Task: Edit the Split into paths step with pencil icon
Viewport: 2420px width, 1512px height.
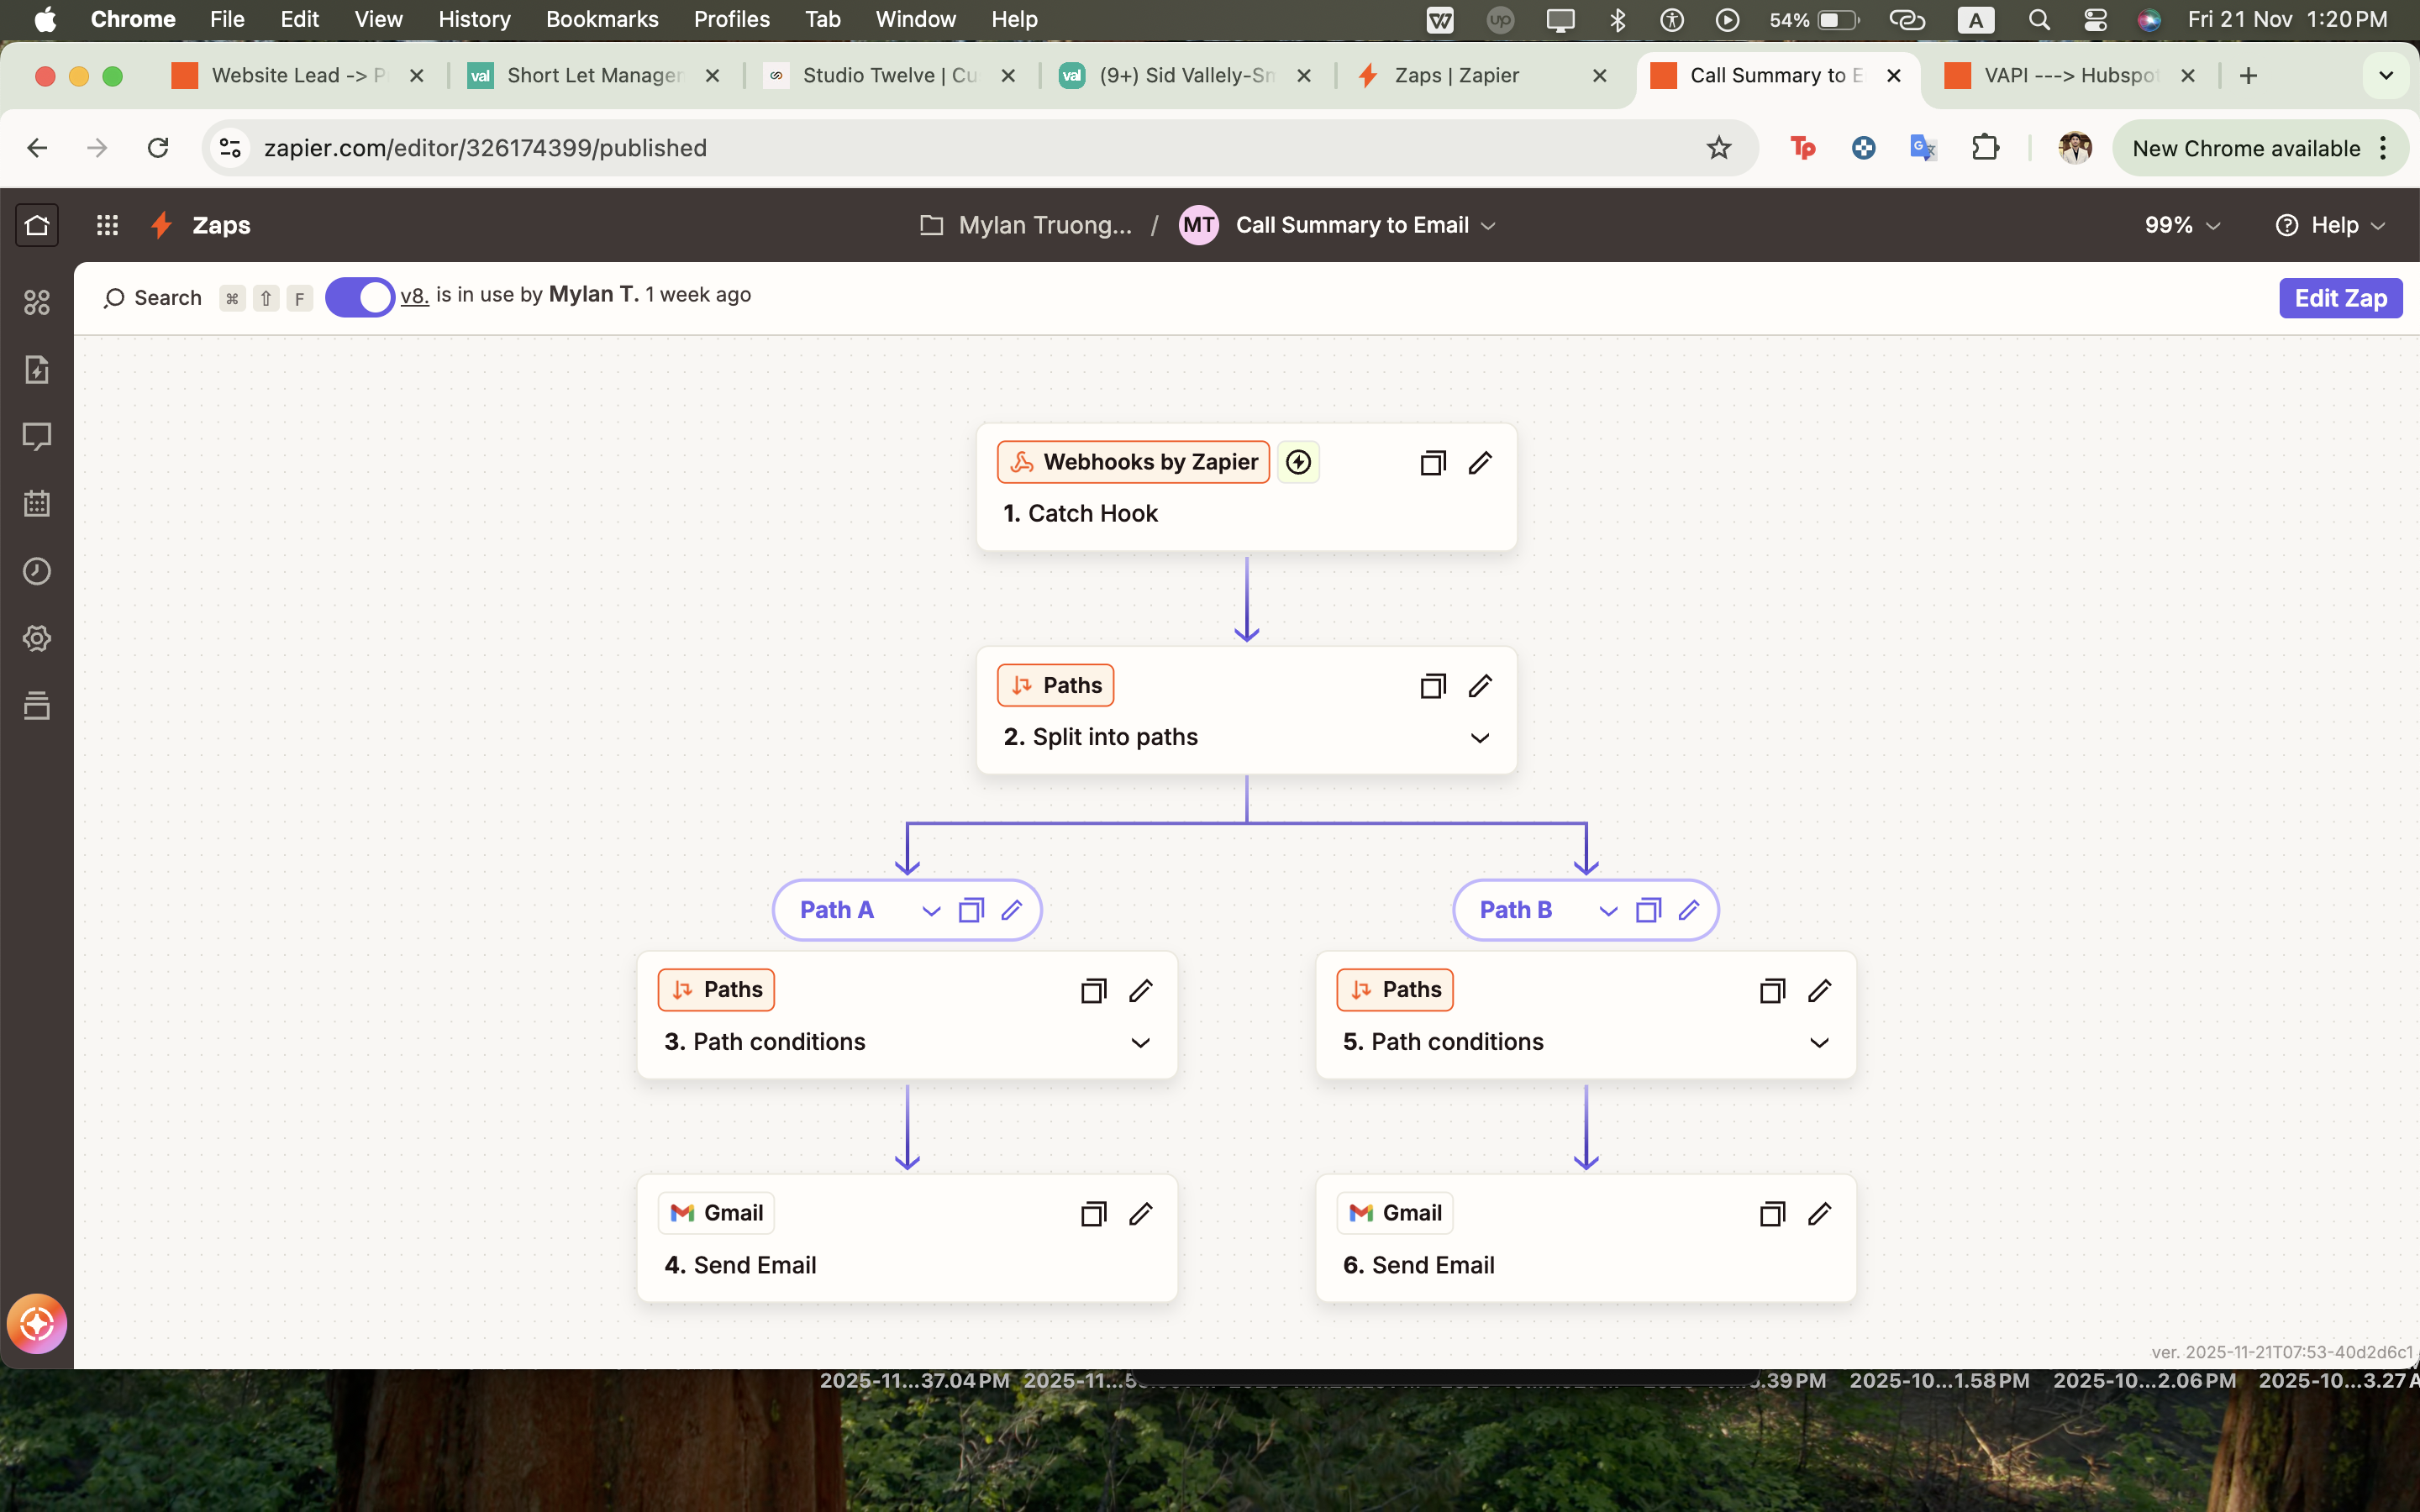Action: click(x=1480, y=685)
